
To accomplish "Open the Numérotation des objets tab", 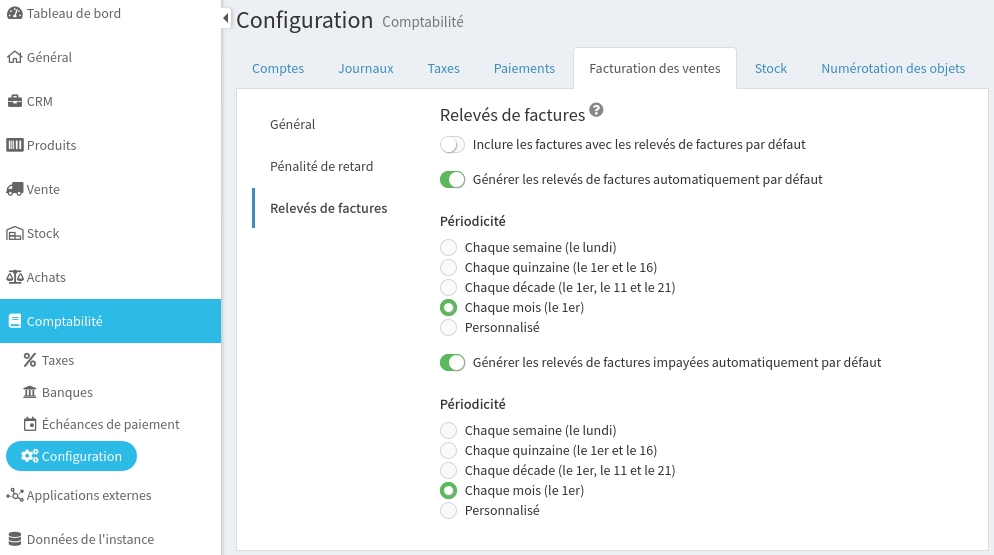I will (x=893, y=69).
